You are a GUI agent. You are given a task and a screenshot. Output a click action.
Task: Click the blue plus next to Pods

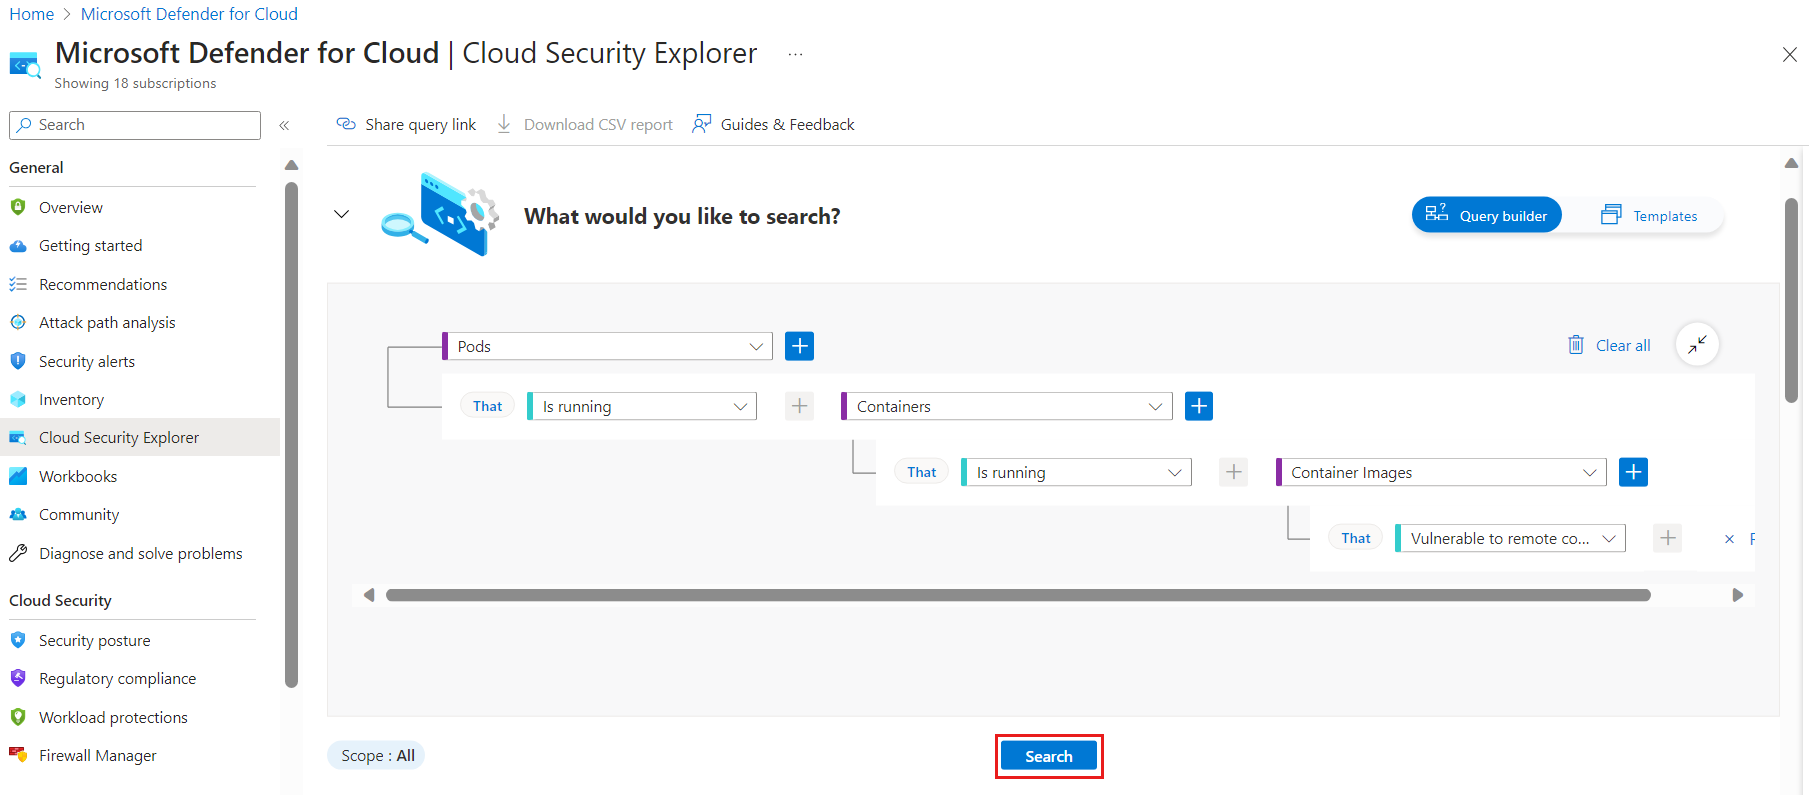(799, 346)
